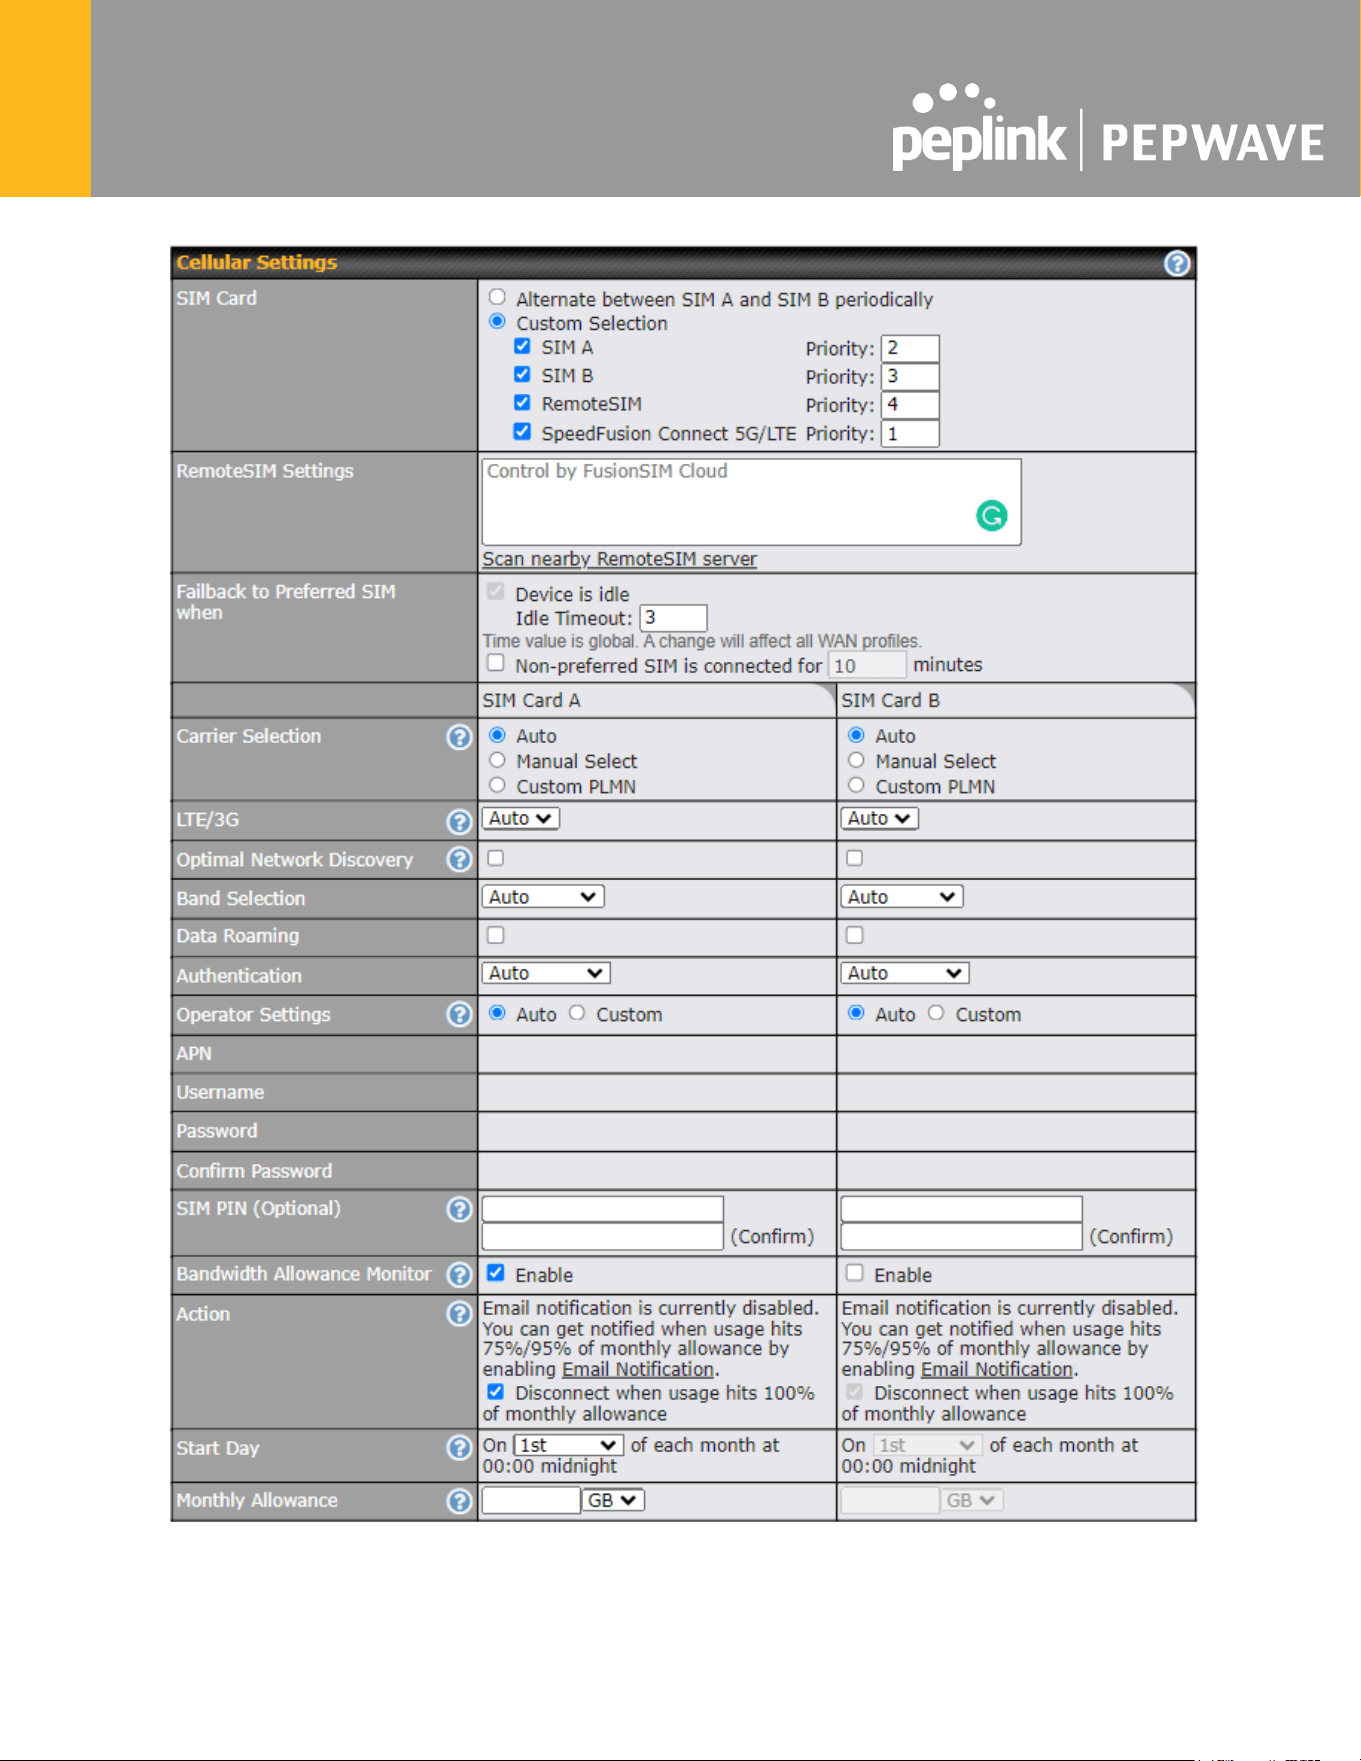Uncheck the SIM A checkbox
The image size is (1361, 1761).
522,346
